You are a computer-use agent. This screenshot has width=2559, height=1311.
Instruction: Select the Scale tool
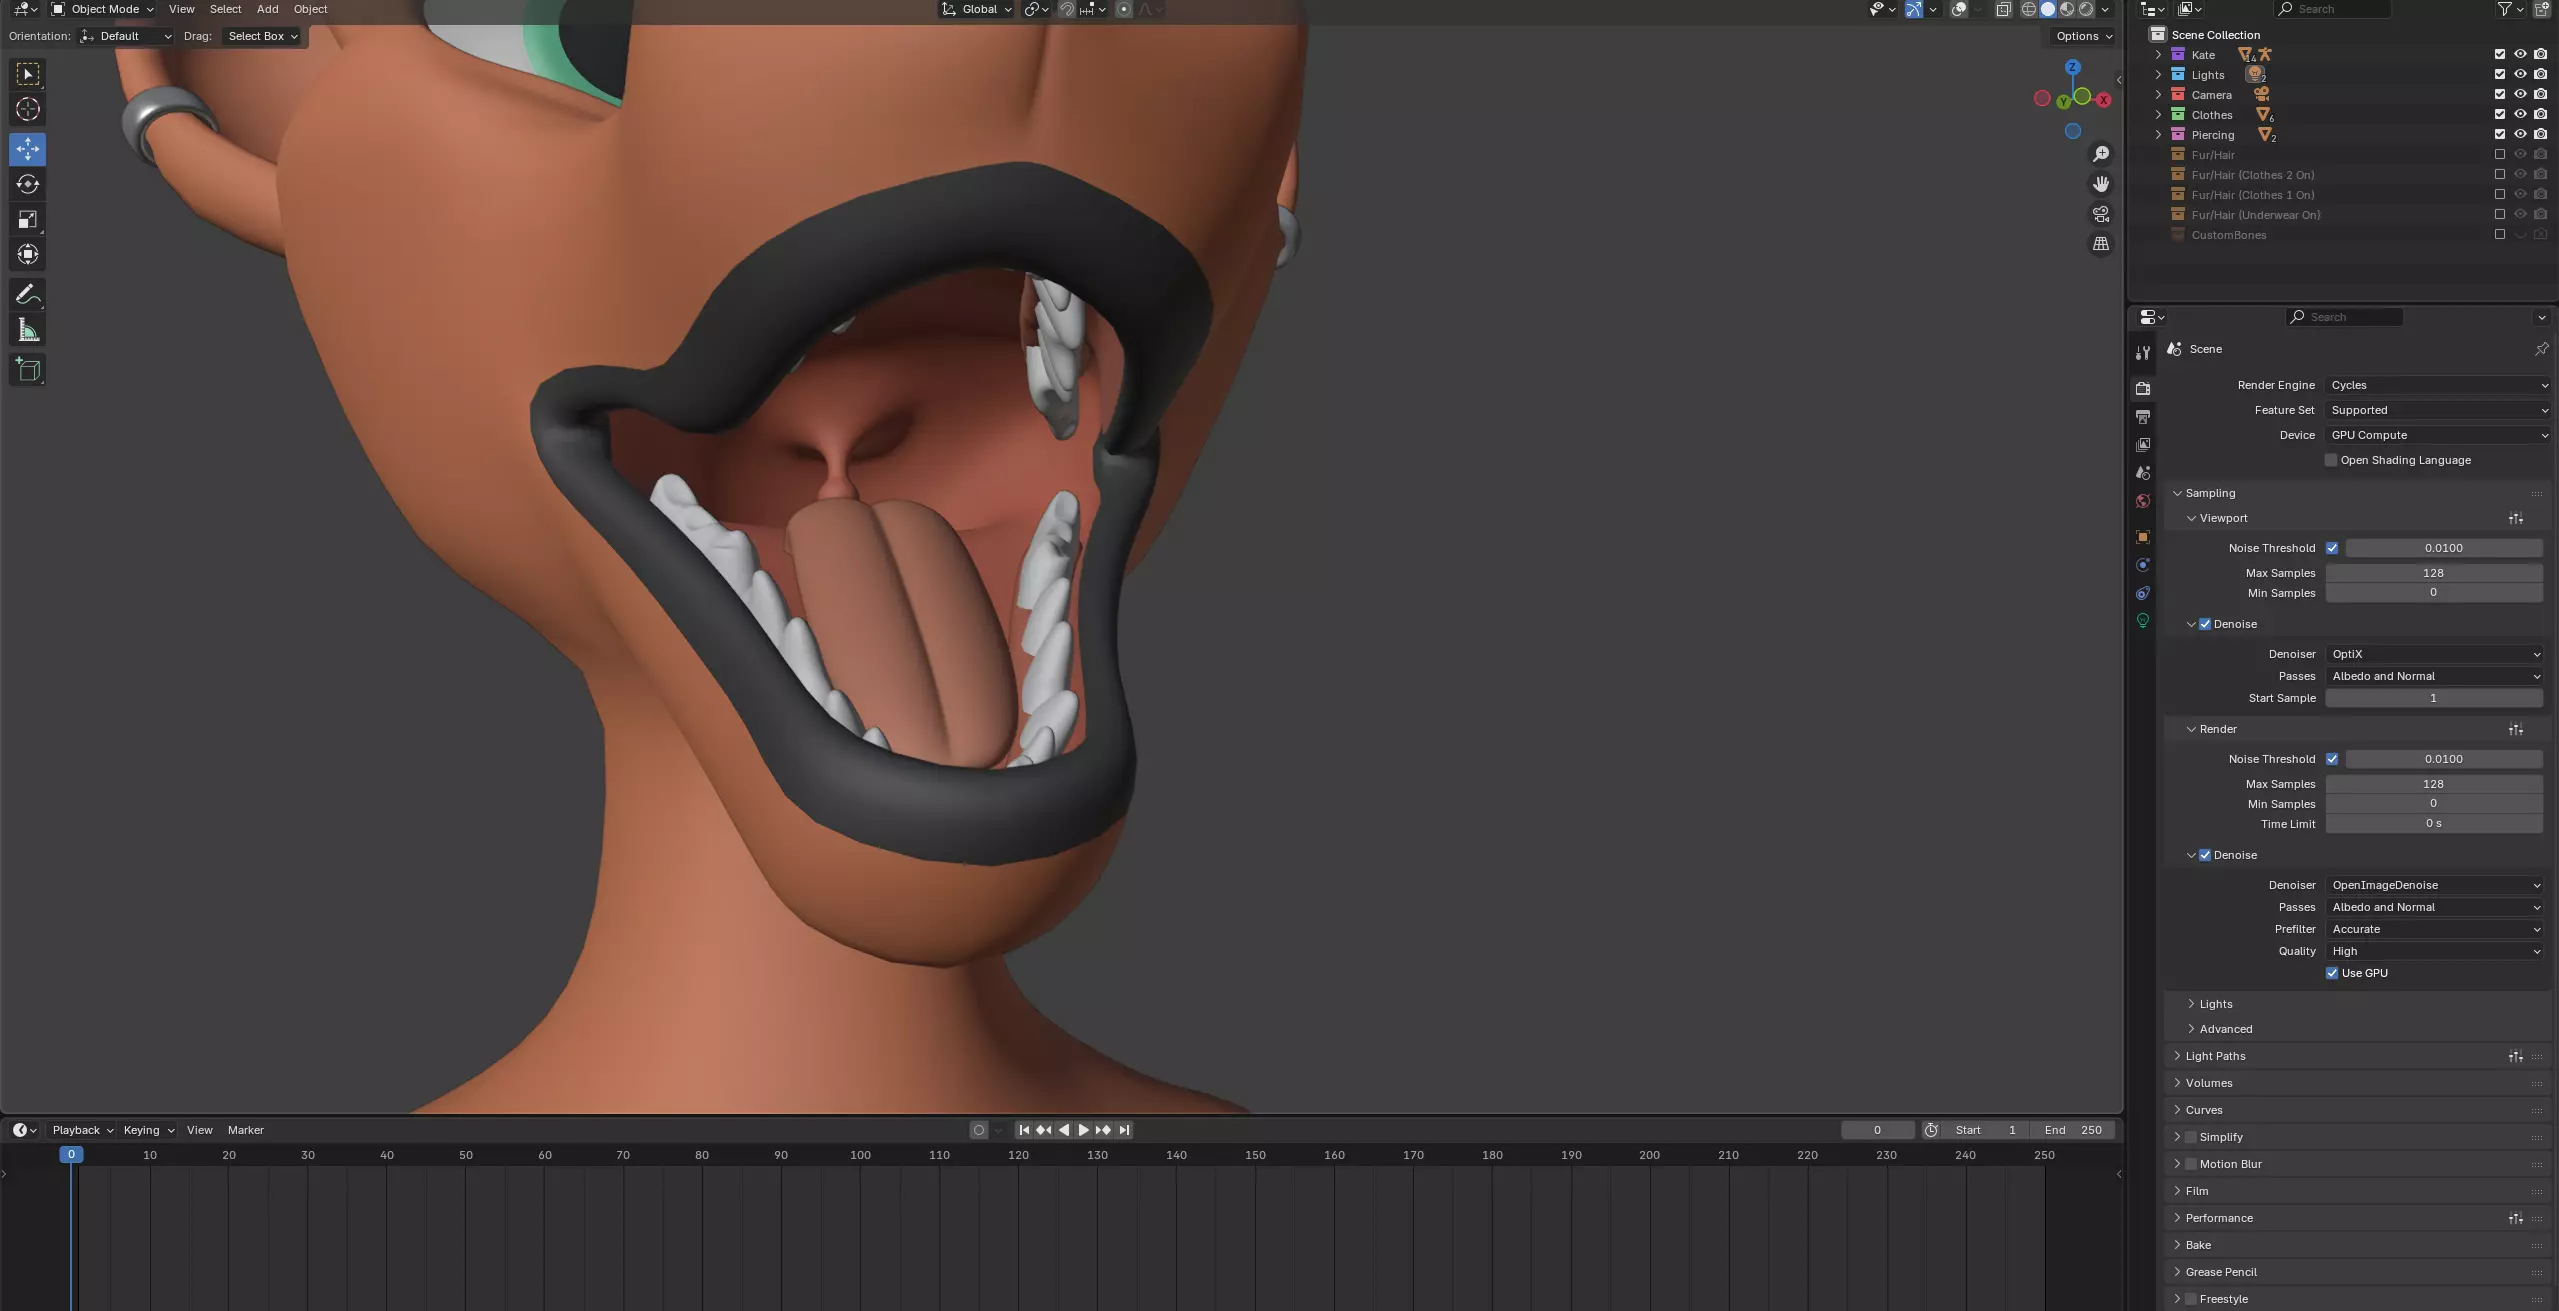28,219
